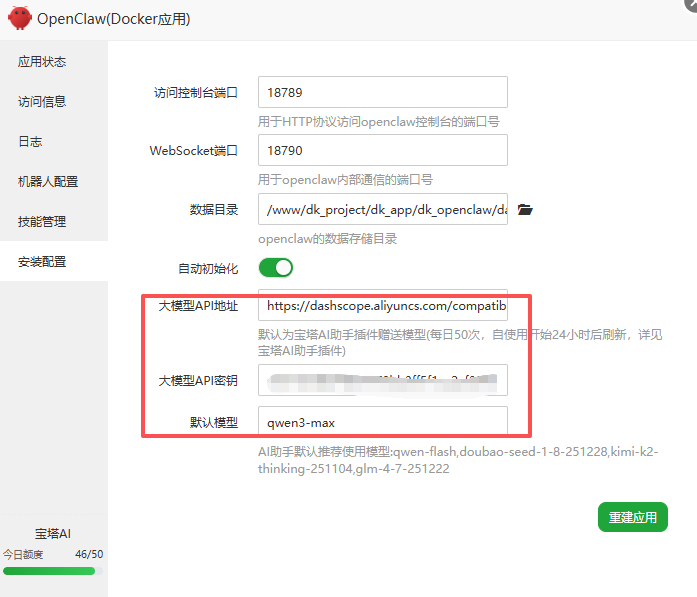The height and width of the screenshot is (597, 697).
Task: Click the WebSocket端口 field showing 18790
Action: pyautogui.click(x=382, y=151)
